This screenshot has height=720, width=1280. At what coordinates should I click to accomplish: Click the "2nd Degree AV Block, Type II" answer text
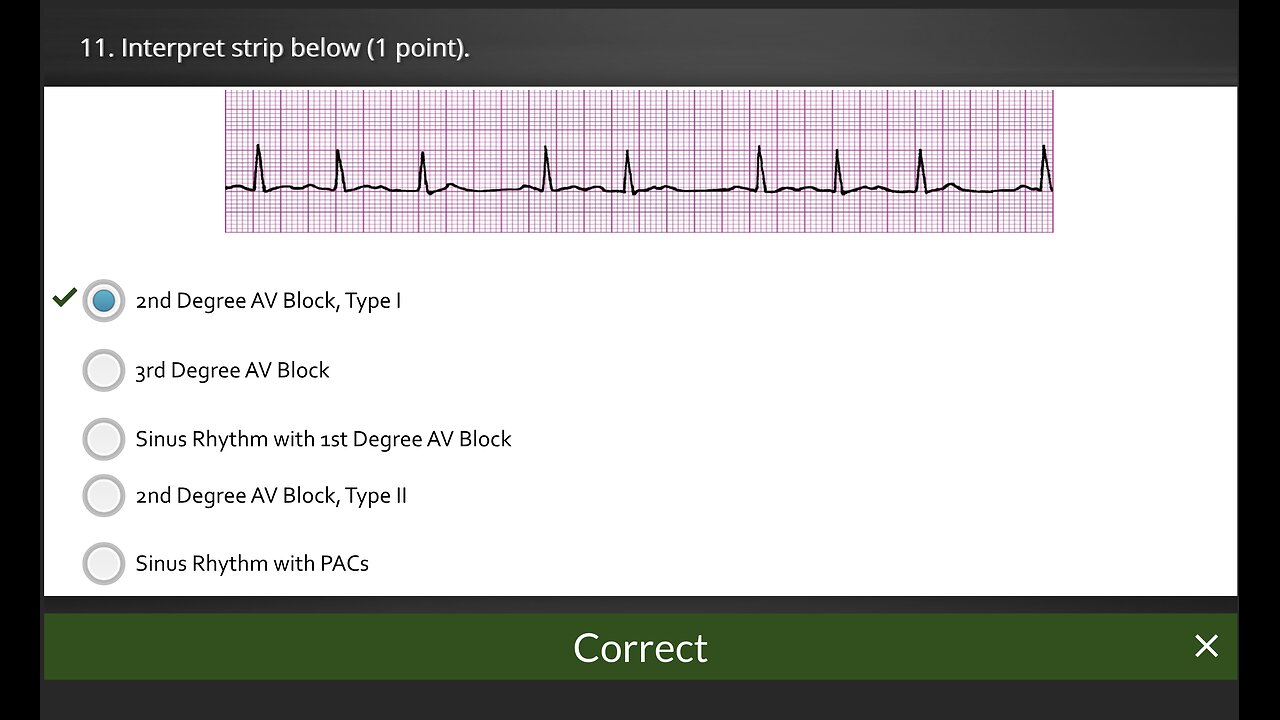pos(271,496)
